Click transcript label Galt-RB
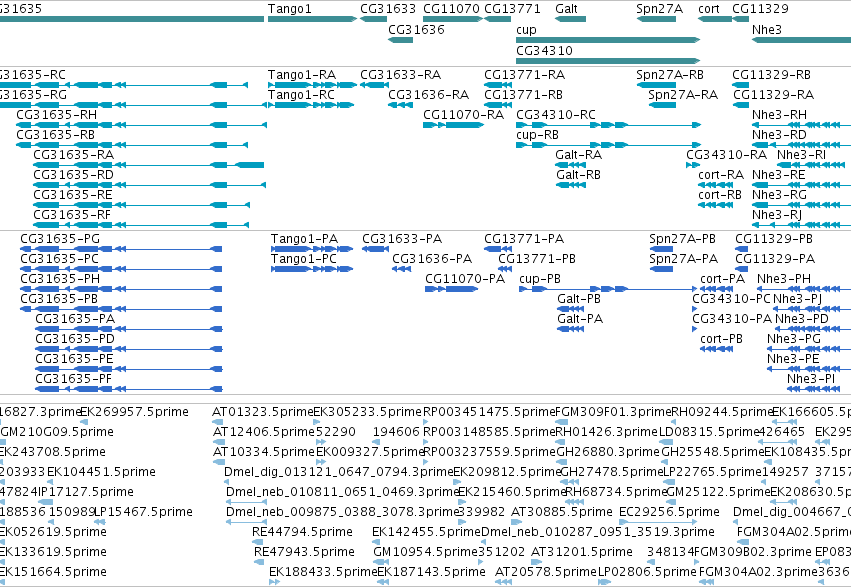This screenshot has width=851, height=587. [578, 175]
